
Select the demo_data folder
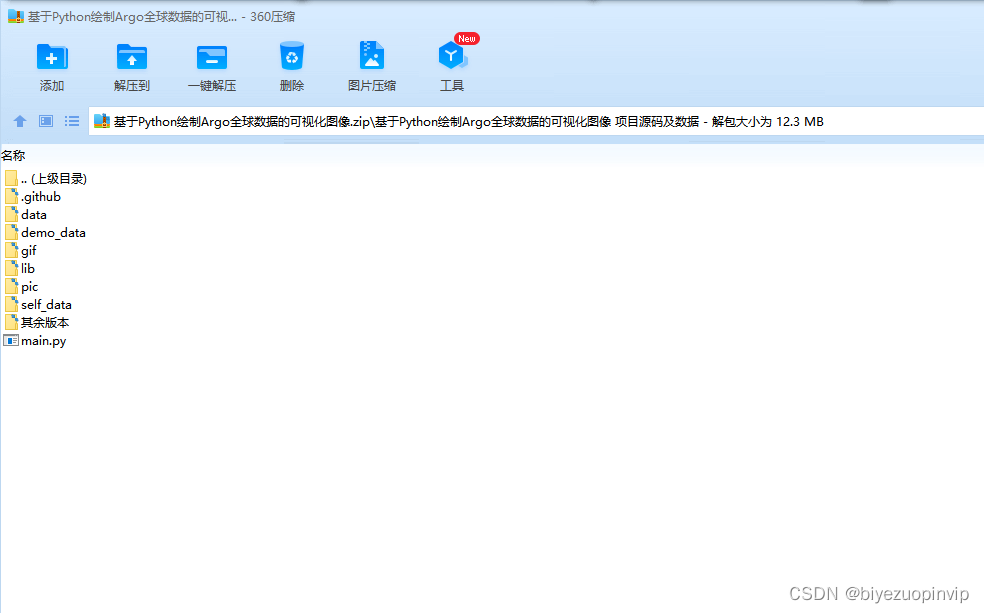45,233
